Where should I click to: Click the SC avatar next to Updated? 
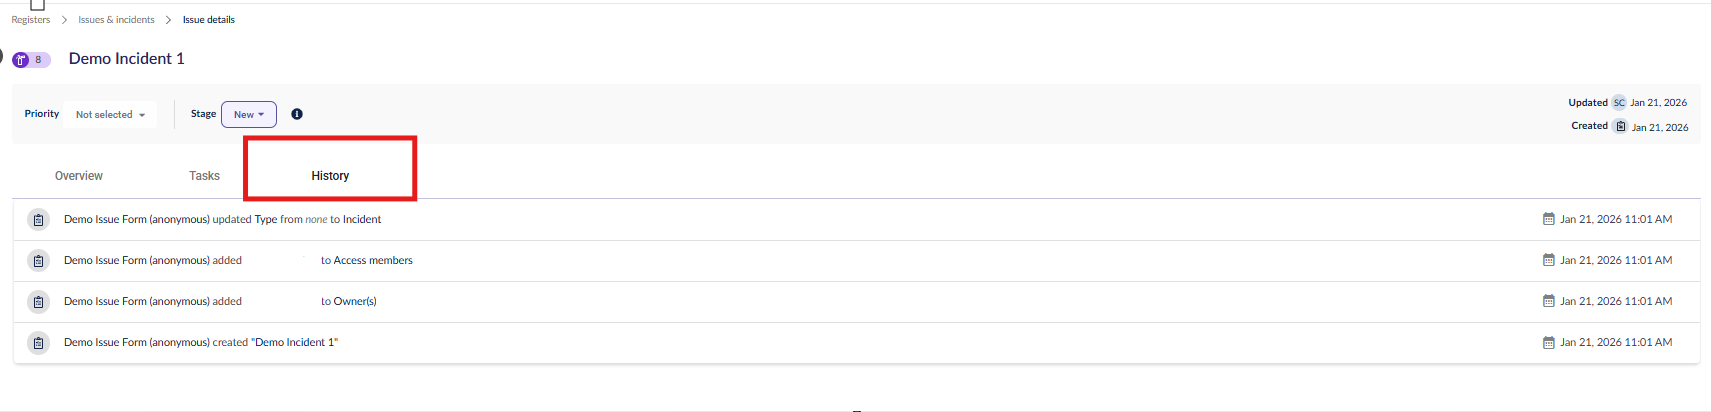tap(1619, 103)
